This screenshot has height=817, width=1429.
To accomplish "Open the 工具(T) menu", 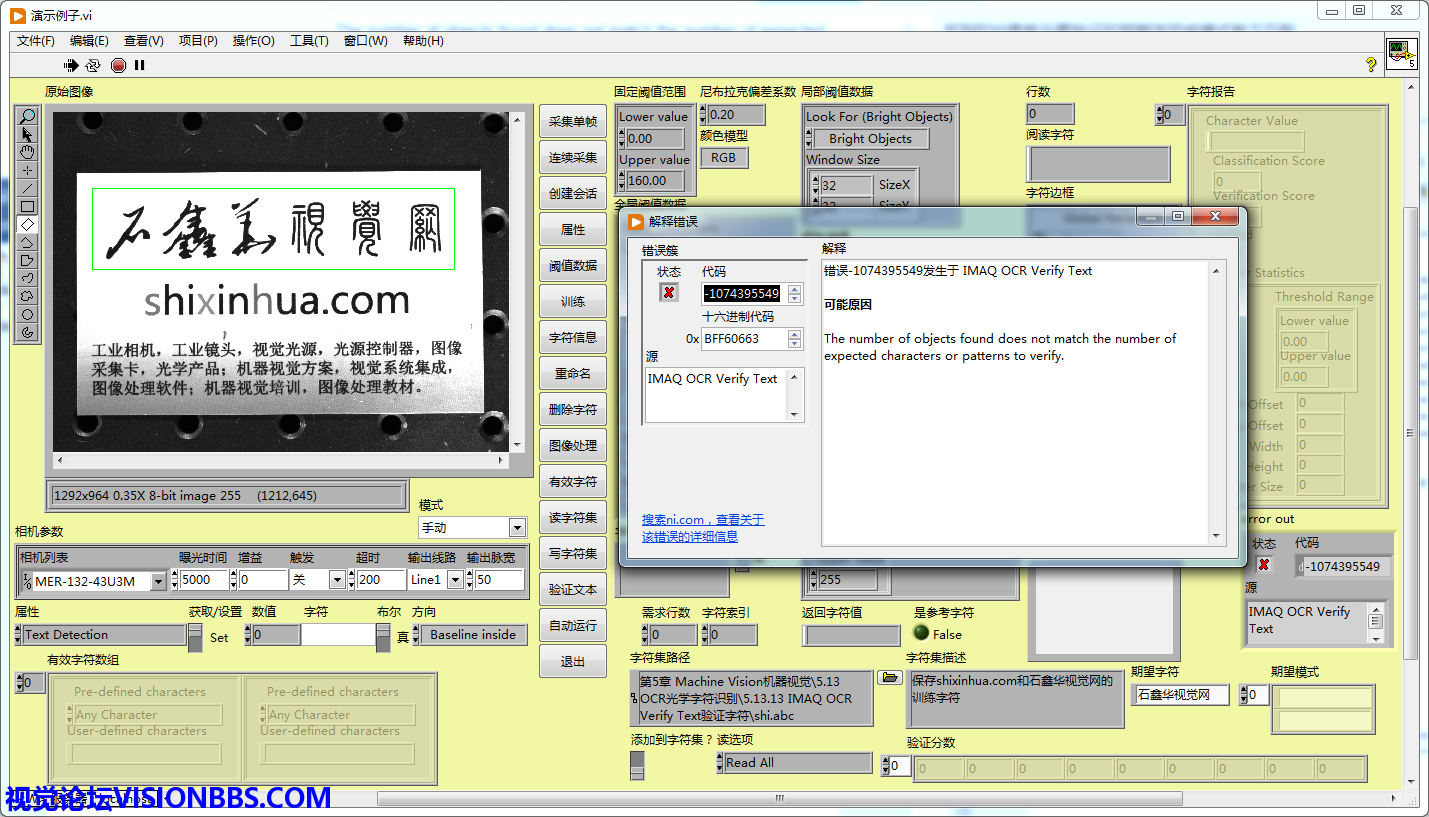I will click(x=309, y=41).
